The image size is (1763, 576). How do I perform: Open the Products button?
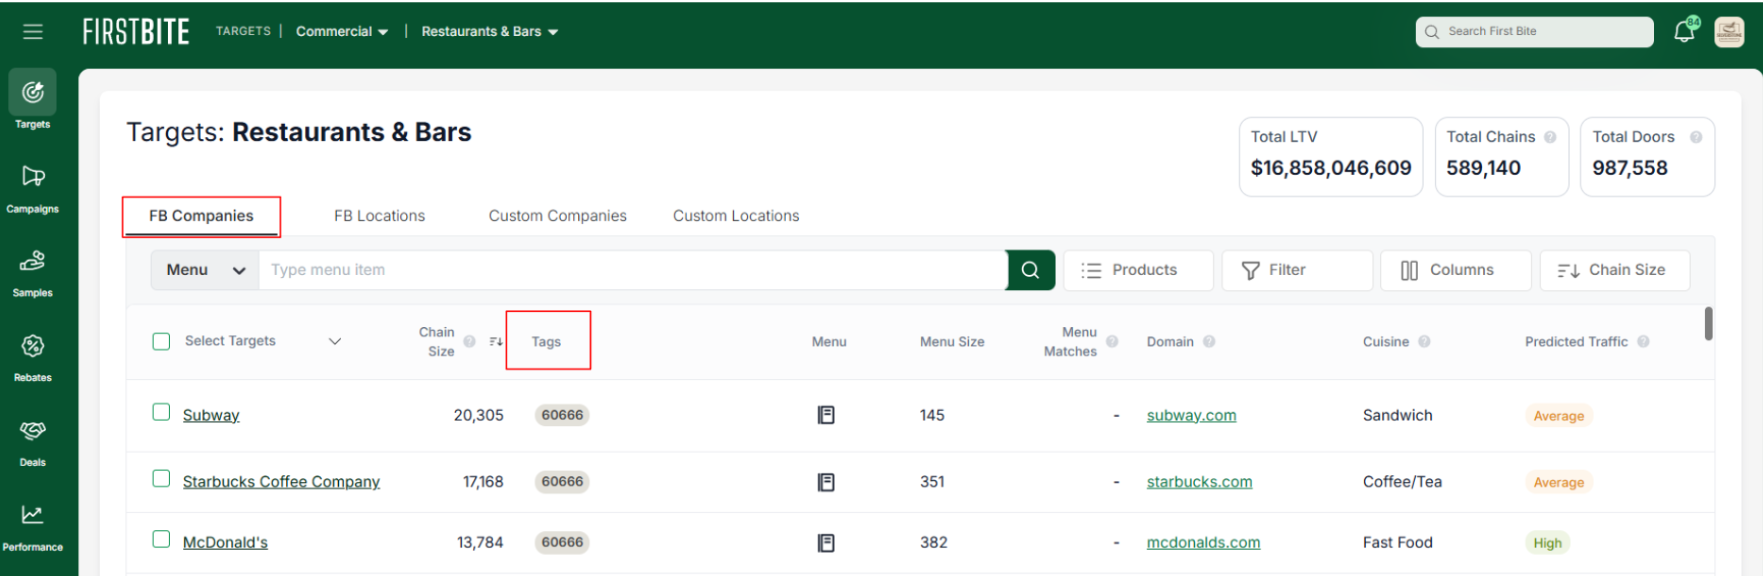point(1138,270)
